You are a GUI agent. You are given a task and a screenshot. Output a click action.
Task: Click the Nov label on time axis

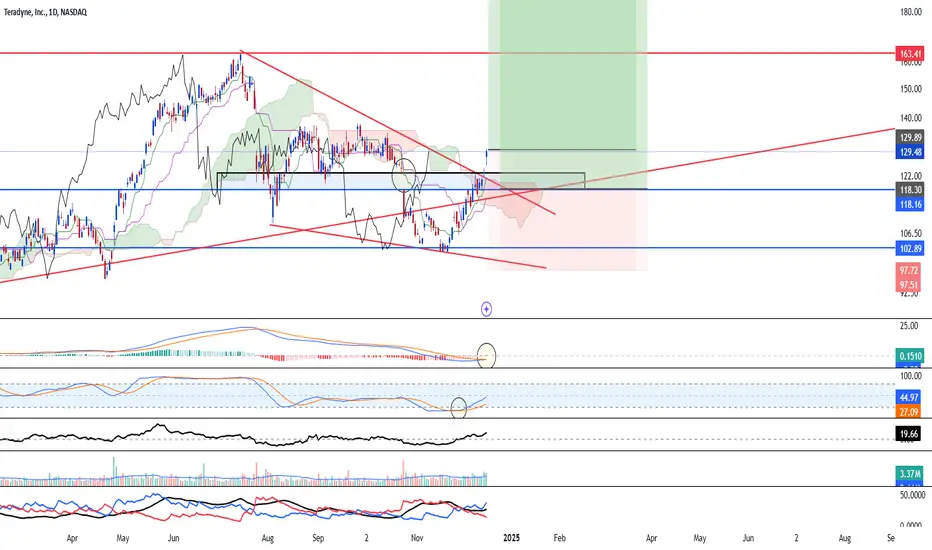417,538
